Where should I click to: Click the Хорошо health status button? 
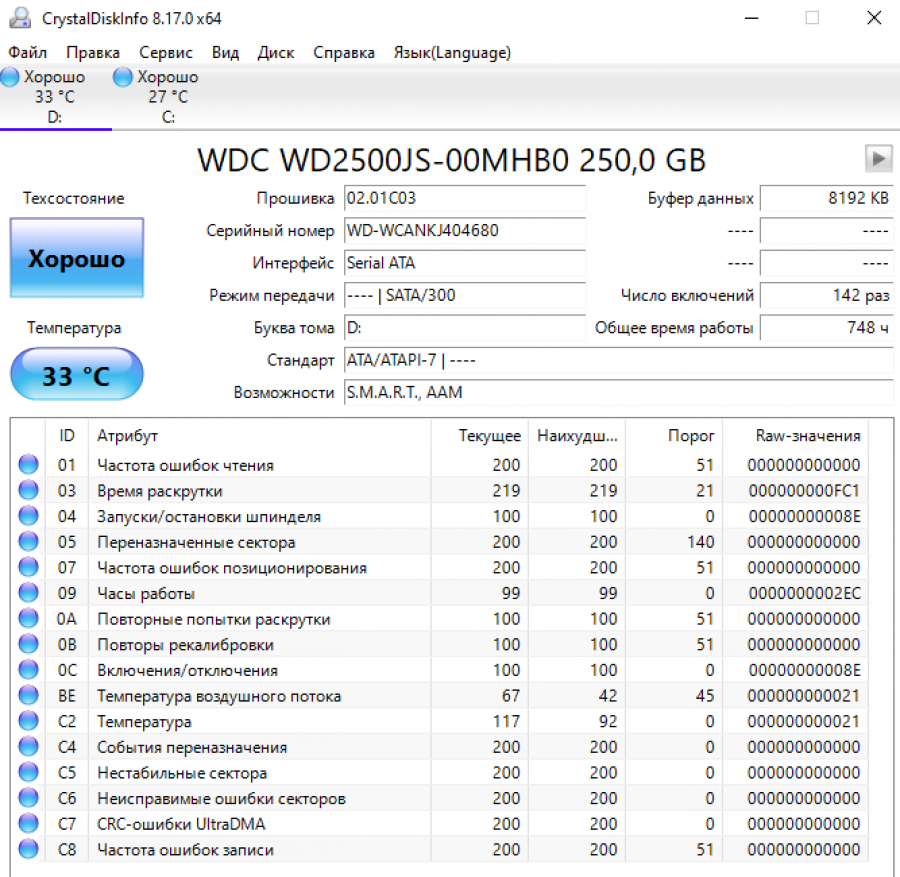tap(76, 259)
